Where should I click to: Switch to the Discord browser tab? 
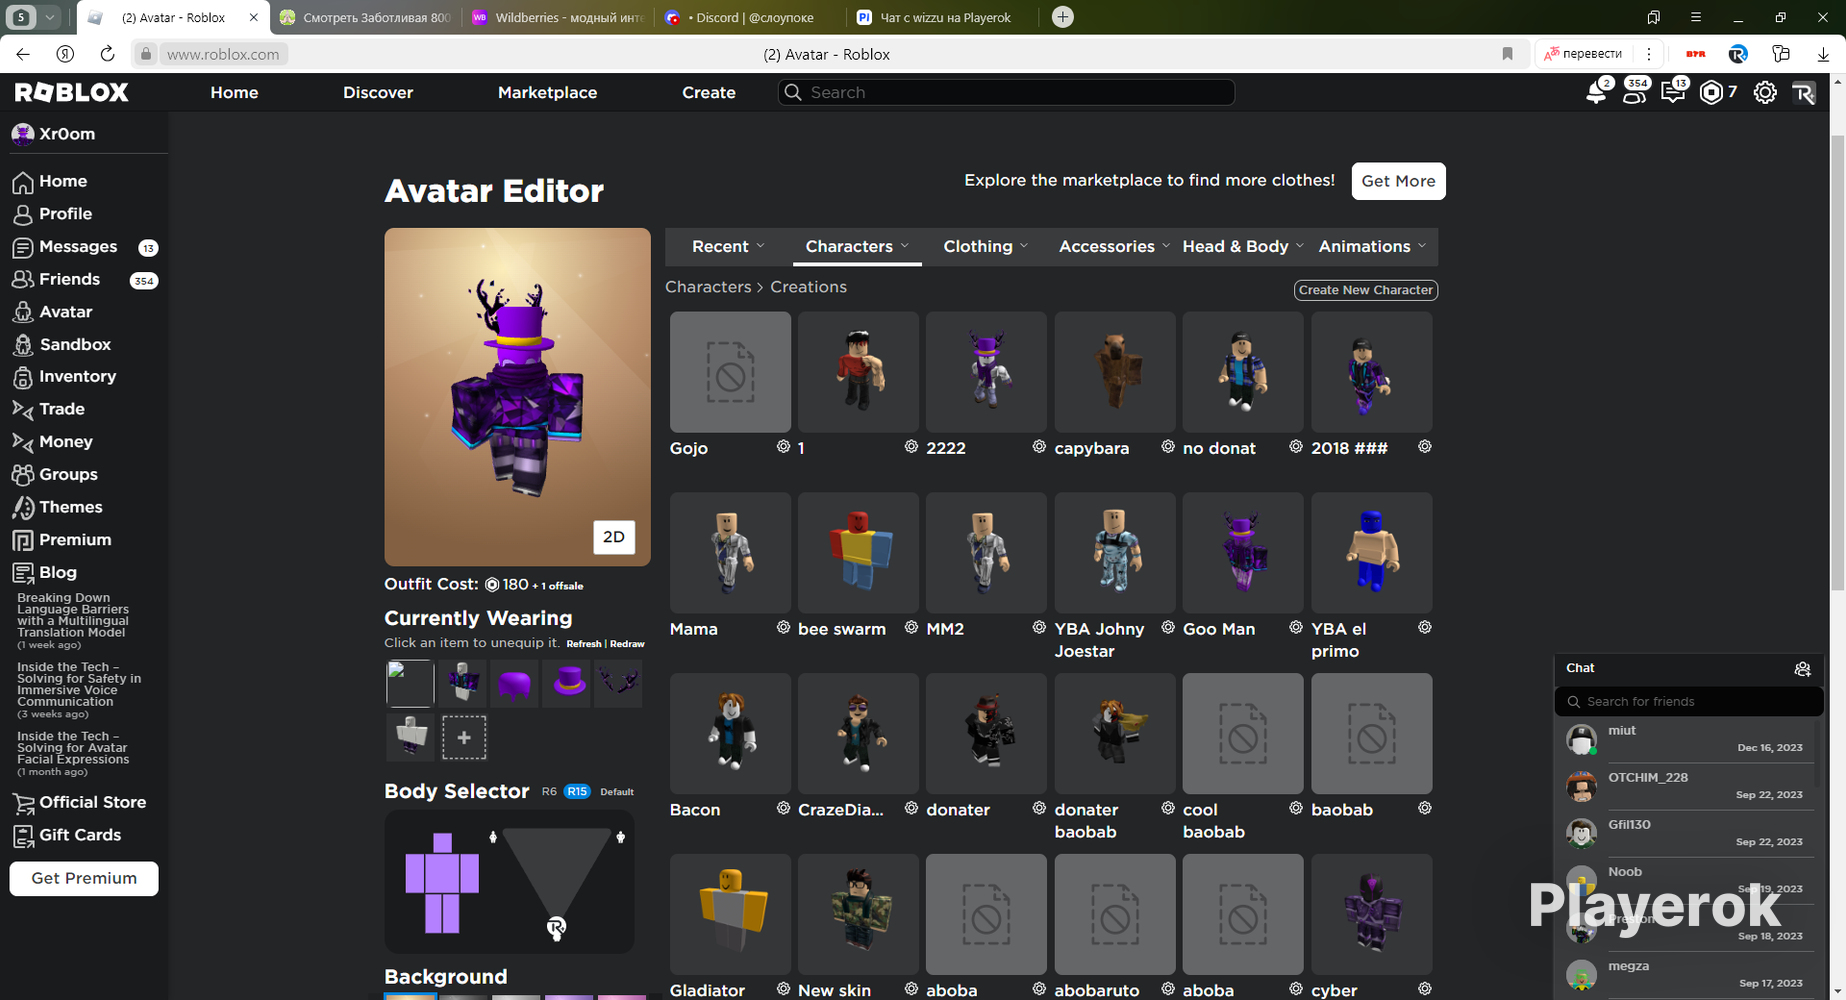coord(748,18)
